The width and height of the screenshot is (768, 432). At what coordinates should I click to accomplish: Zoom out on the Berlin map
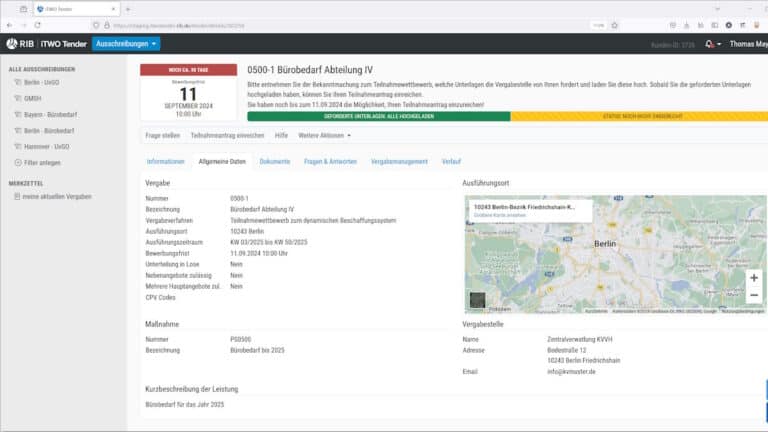point(753,295)
